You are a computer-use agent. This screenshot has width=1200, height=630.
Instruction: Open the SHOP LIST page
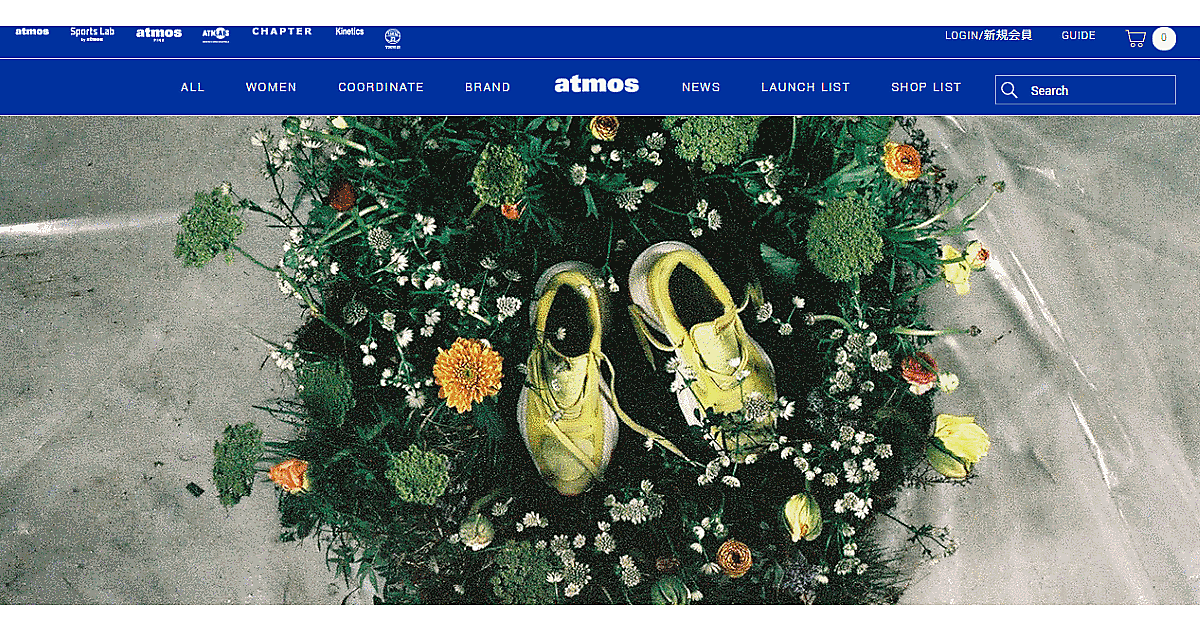point(926,87)
